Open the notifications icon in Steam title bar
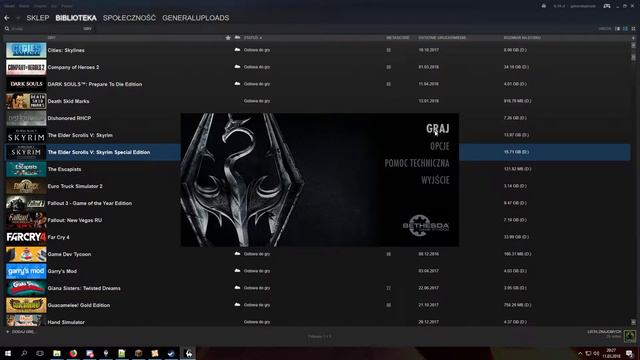The width and height of the screenshot is (640, 360). (544, 6)
